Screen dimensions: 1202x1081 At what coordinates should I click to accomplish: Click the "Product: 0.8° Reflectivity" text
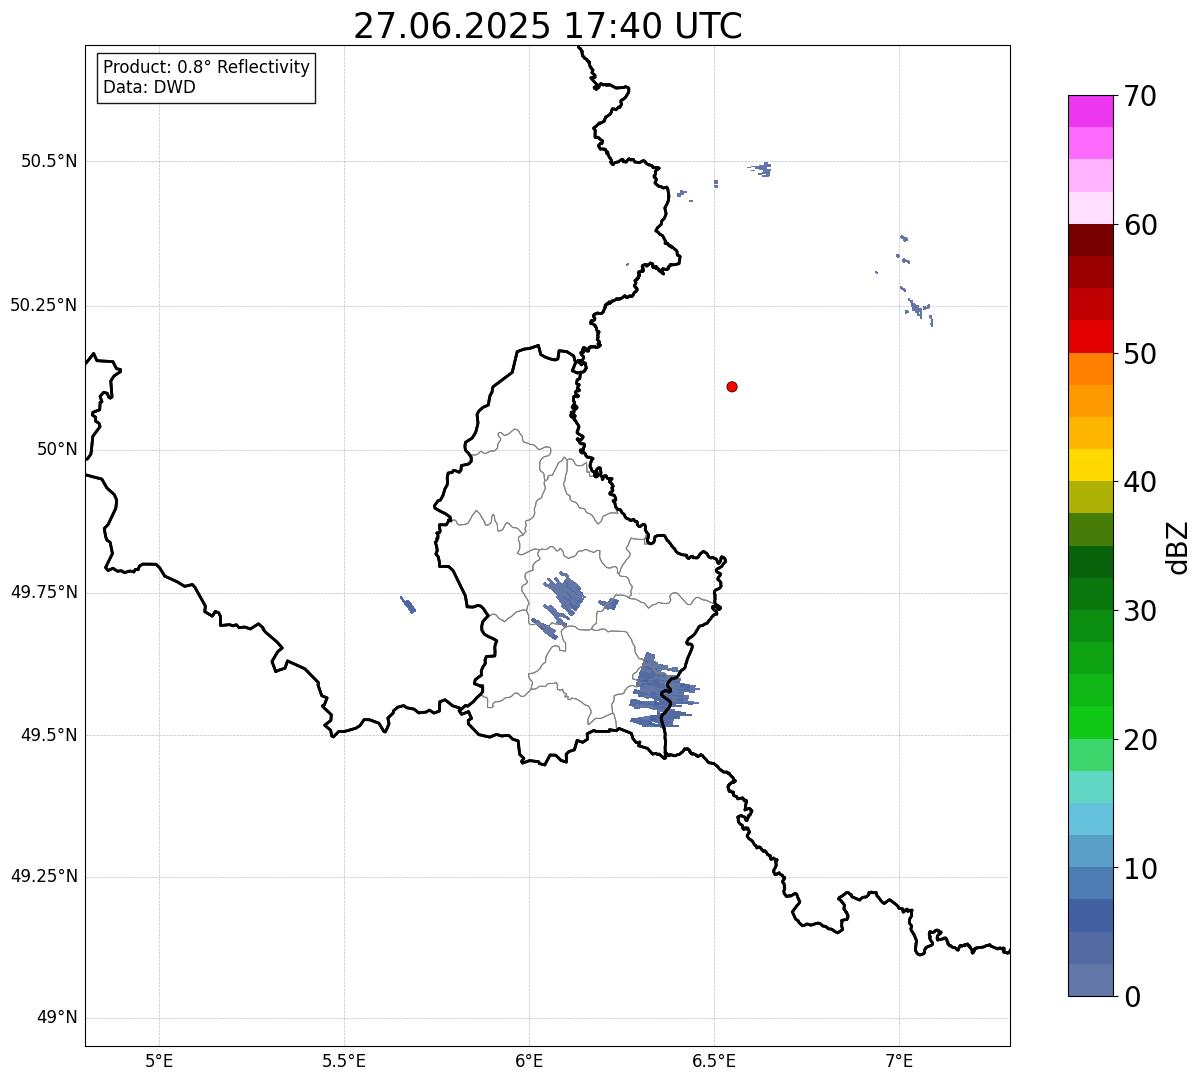pos(207,67)
